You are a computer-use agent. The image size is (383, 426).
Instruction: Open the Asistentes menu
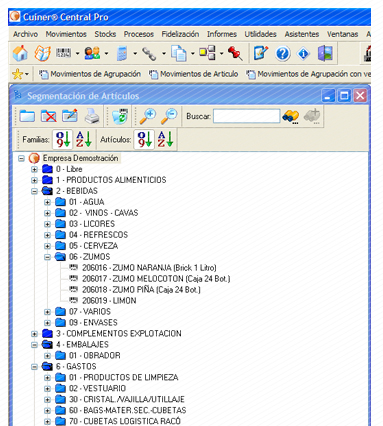302,34
